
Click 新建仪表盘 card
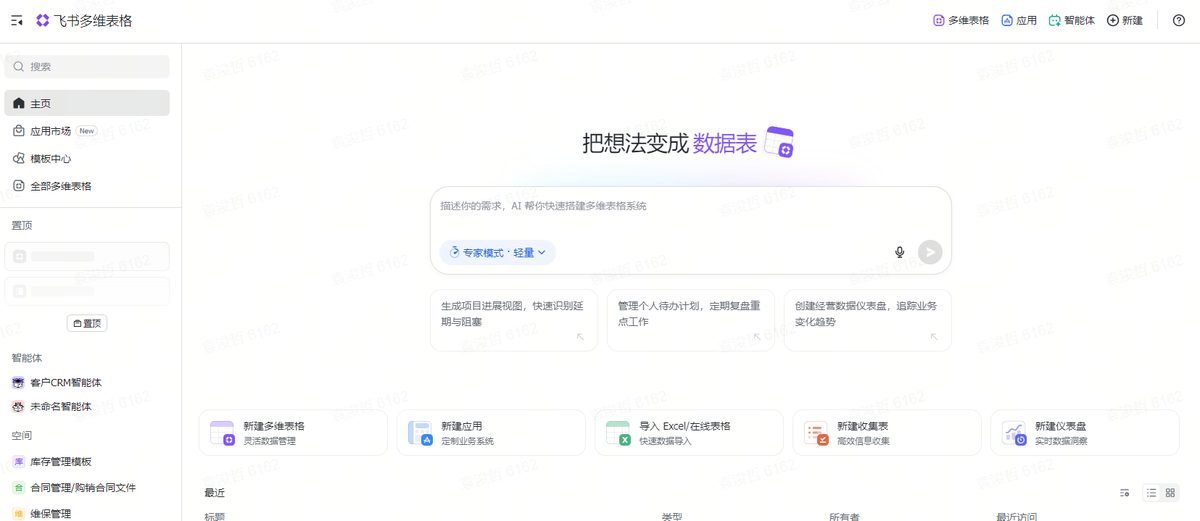[1085, 433]
